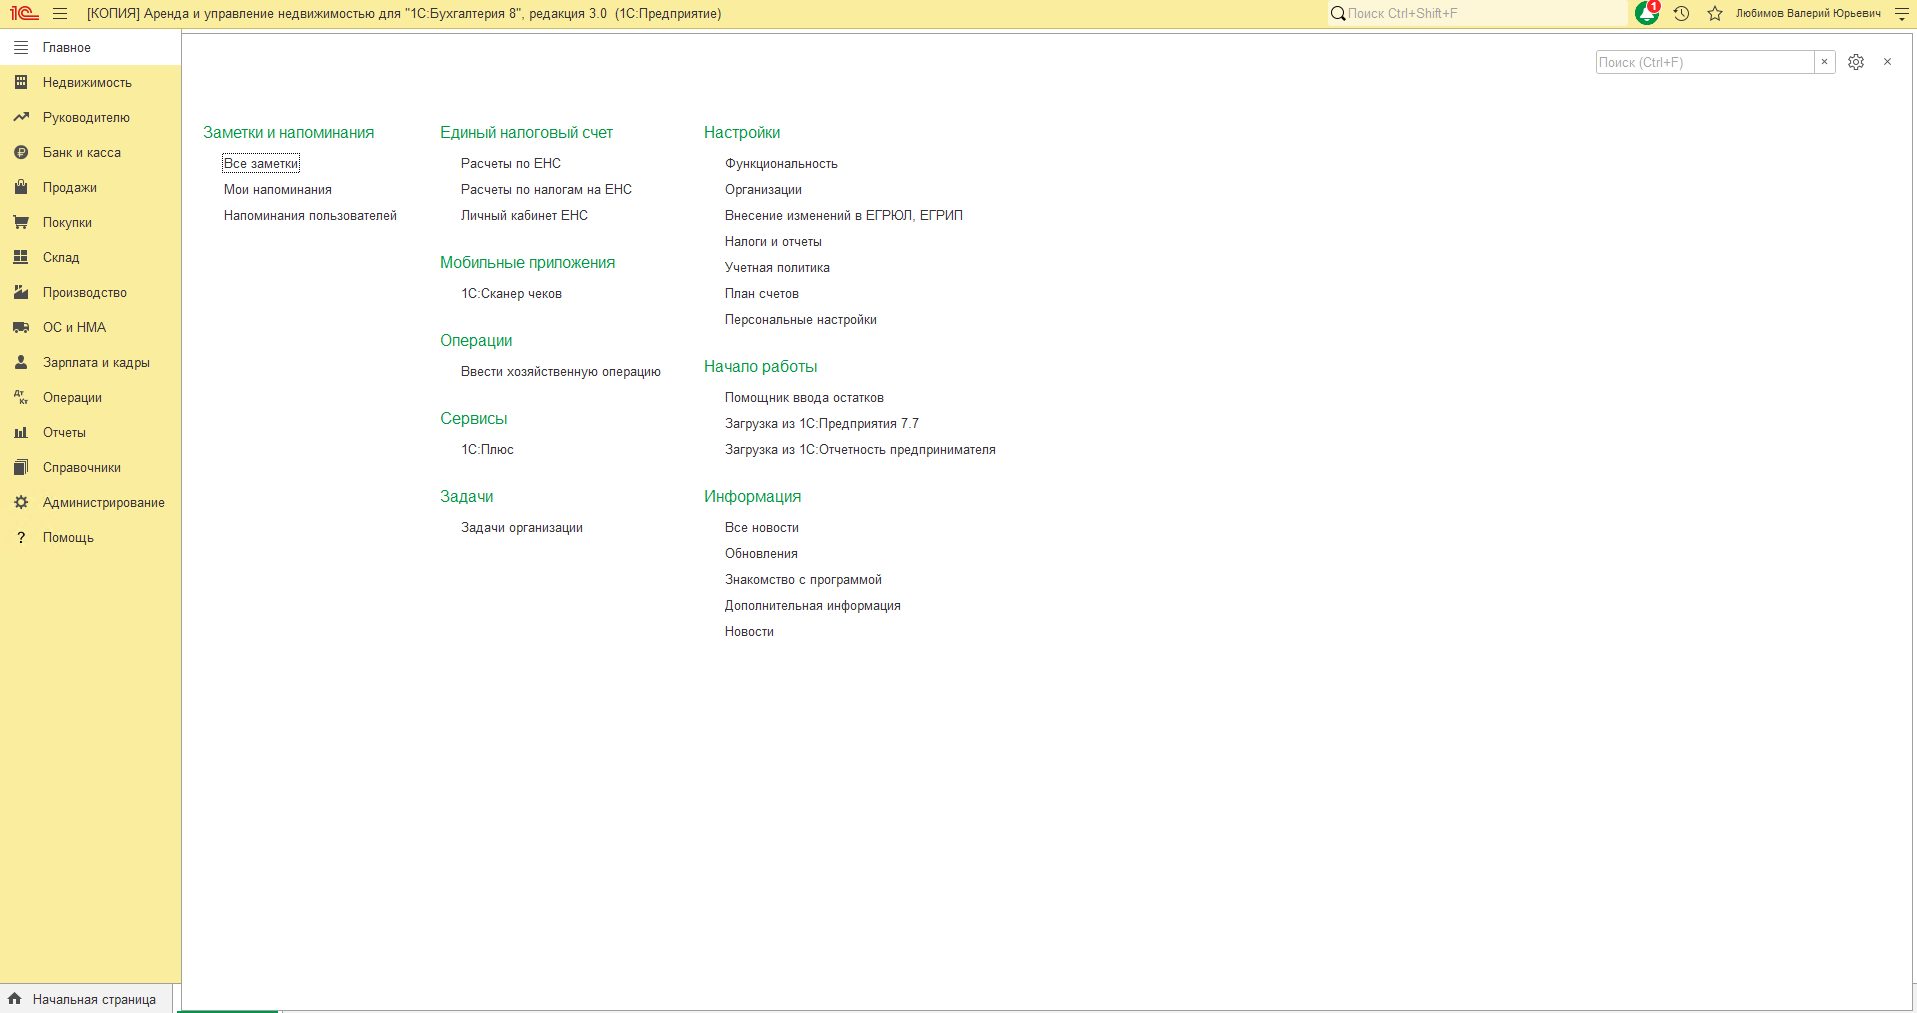
Task: Click the Покупки shopping cart icon
Action: pyautogui.click(x=21, y=223)
